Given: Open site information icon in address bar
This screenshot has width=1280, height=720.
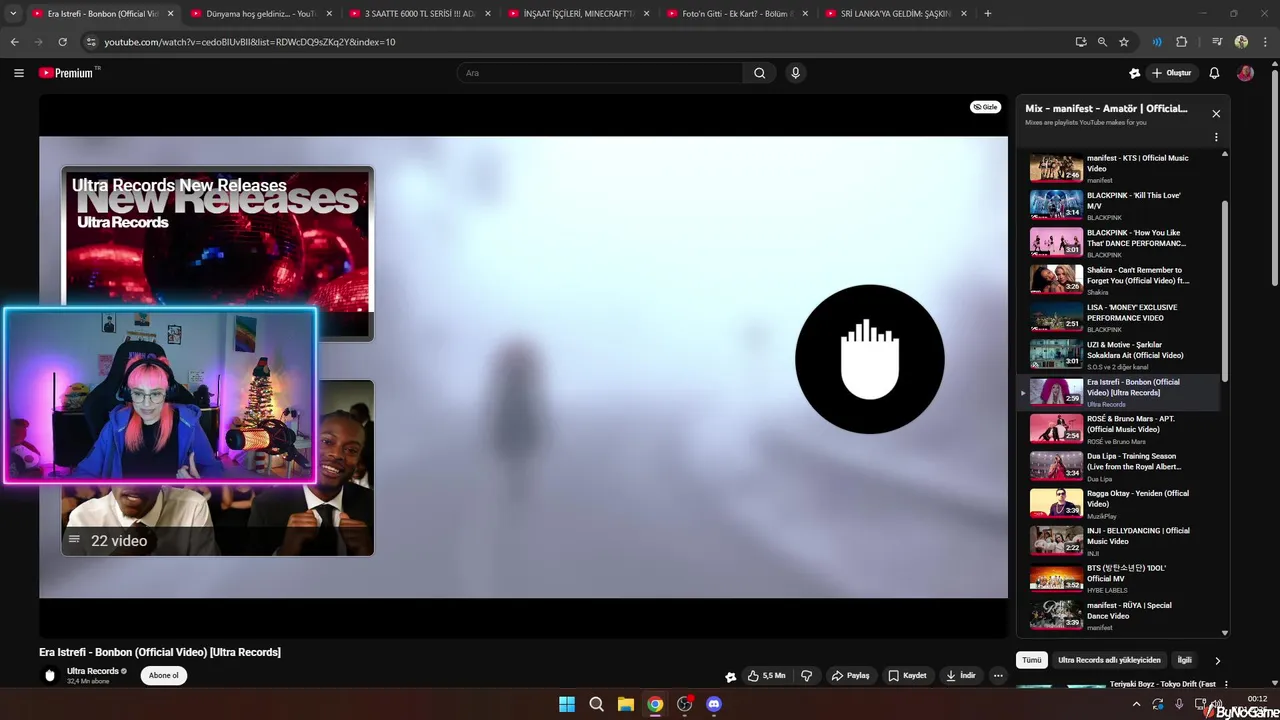Looking at the screenshot, I should (91, 42).
